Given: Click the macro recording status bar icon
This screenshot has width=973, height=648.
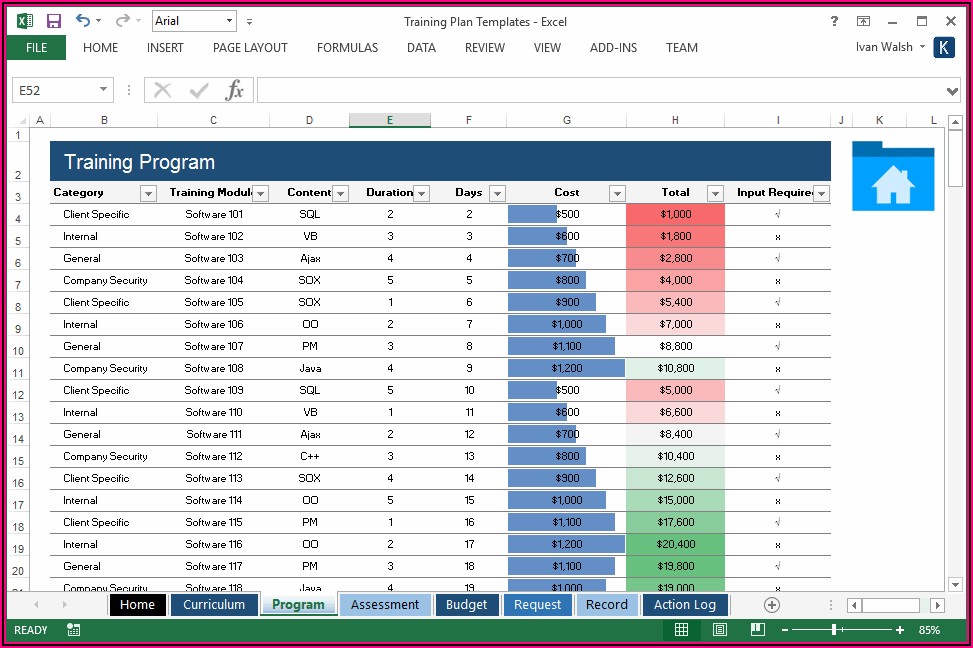Looking at the screenshot, I should (x=74, y=630).
